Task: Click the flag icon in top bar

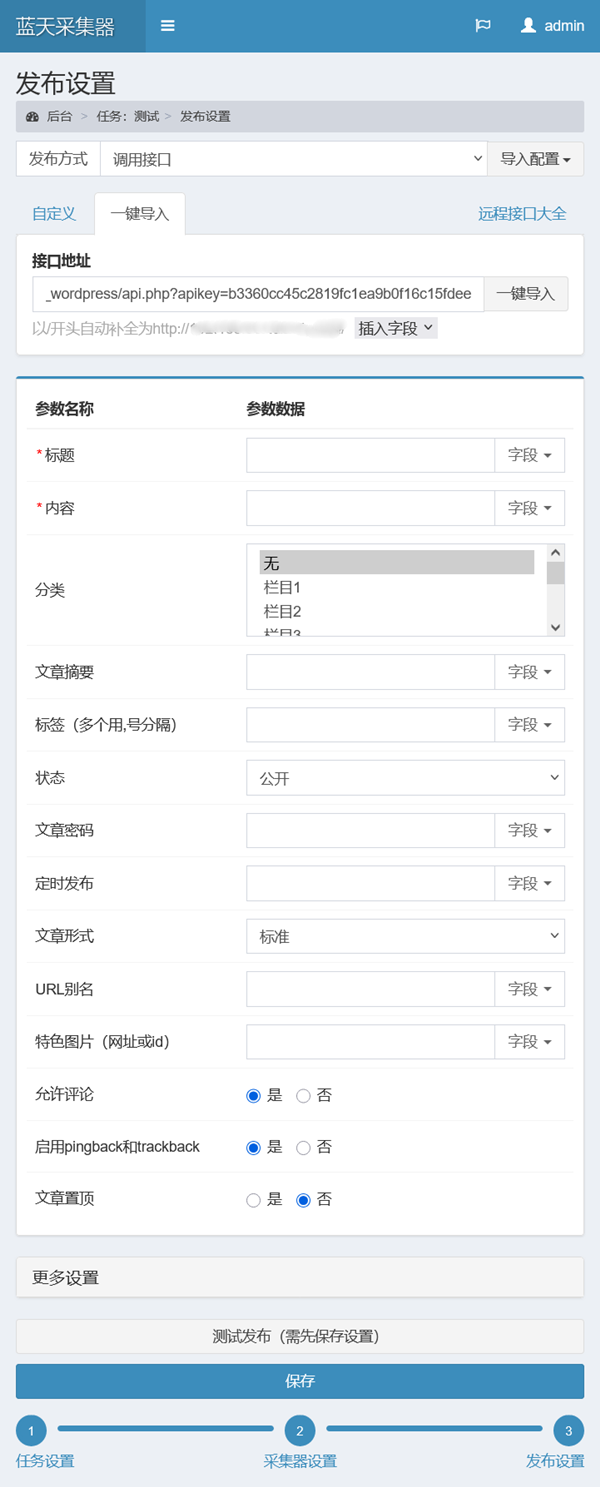Action: (483, 26)
